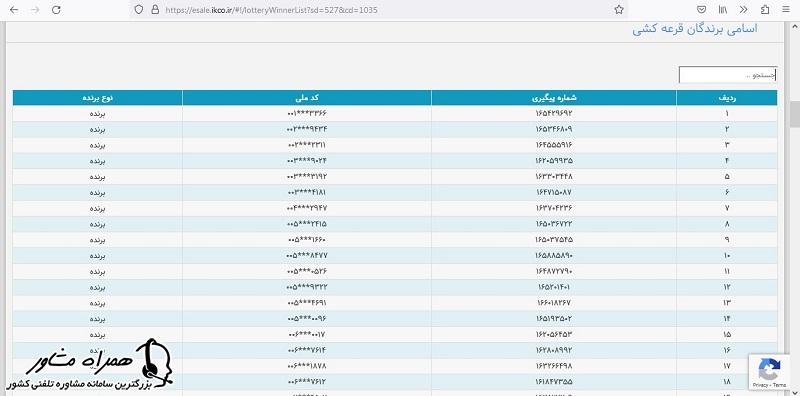Select national code ۰۰۶***۷۶۱۴

(x=307, y=351)
